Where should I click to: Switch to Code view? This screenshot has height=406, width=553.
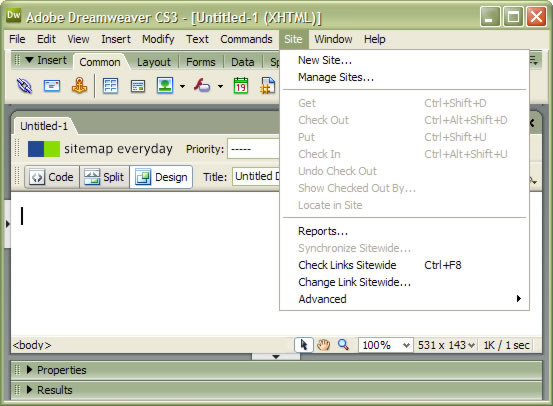pos(52,177)
